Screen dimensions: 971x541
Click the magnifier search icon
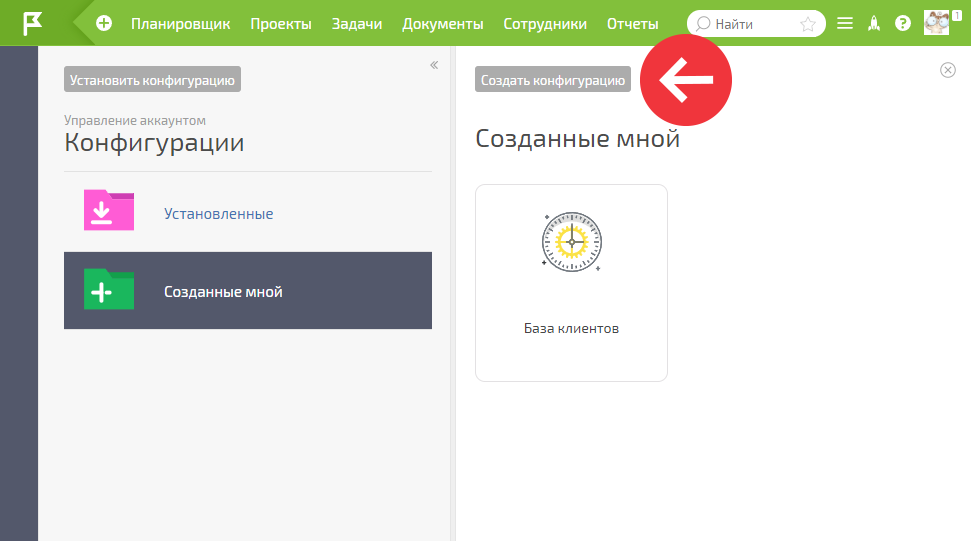tap(702, 24)
